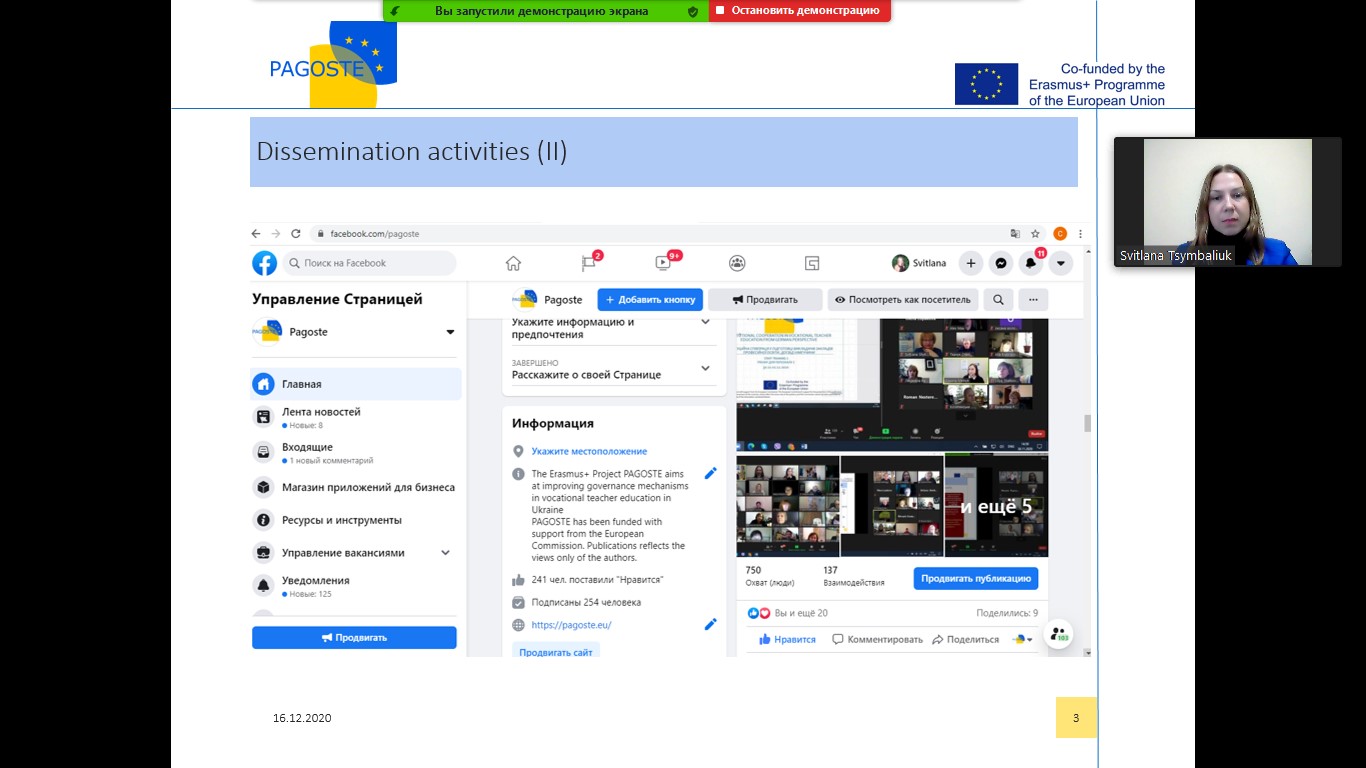Click Укажите местоположение link
This screenshot has height=768, width=1366.
pos(589,451)
